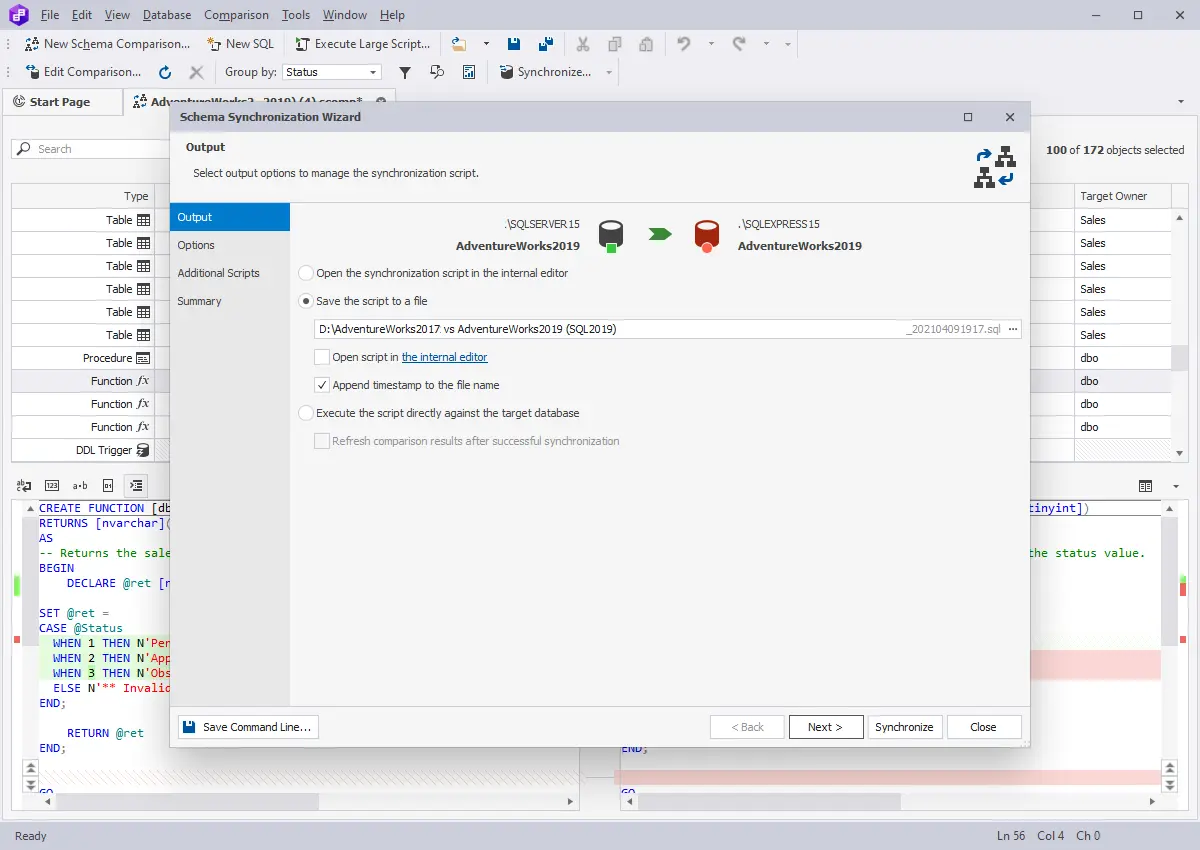Select 'Open the synchronization script in the internal editor'

pos(306,273)
